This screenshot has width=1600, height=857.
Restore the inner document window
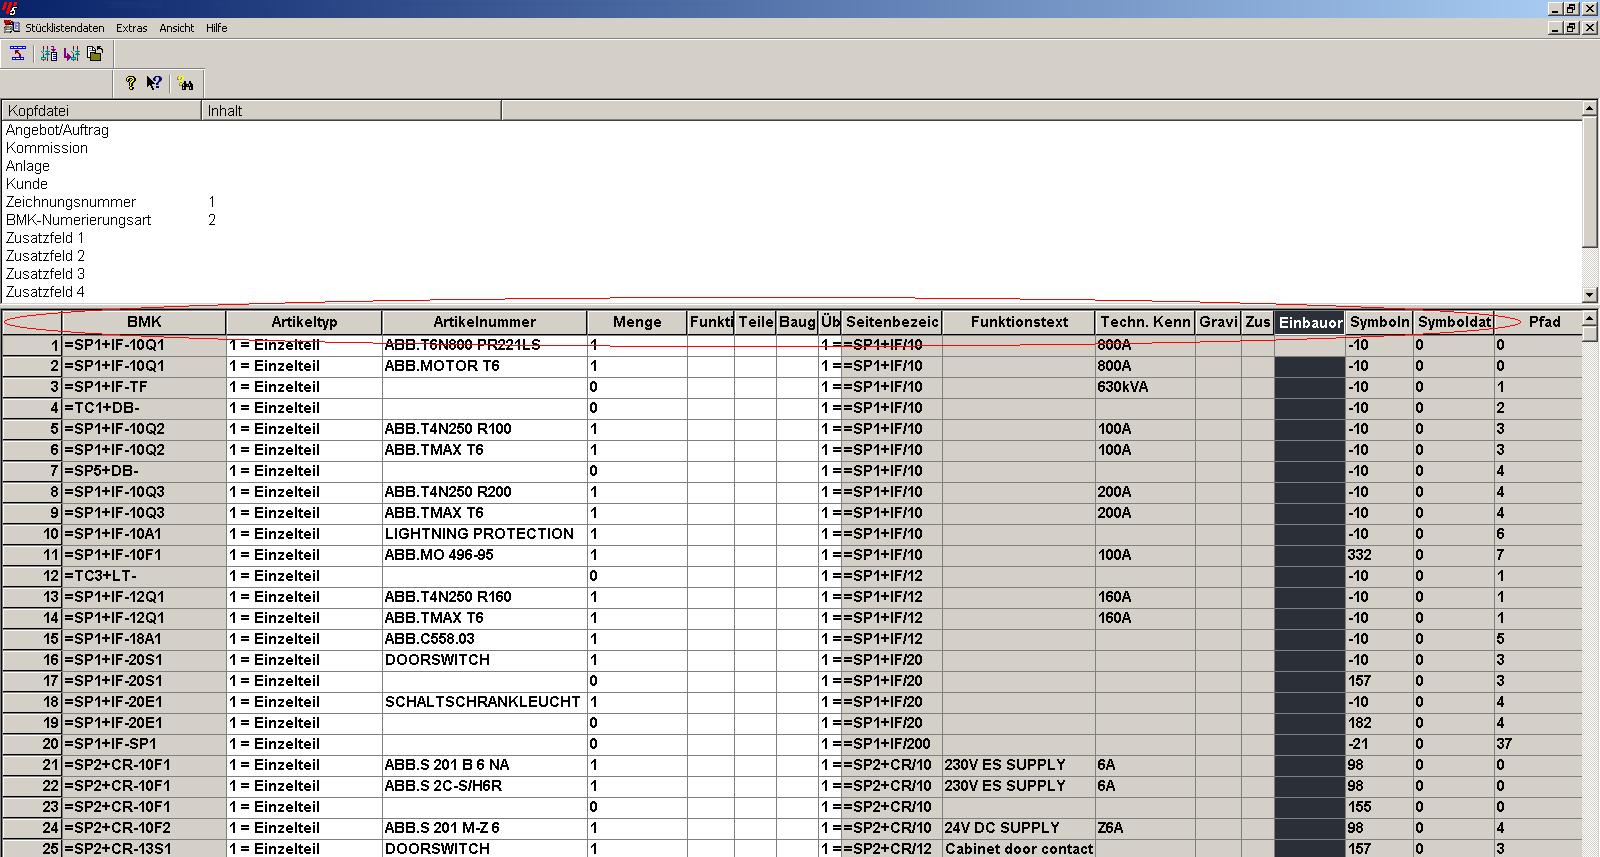pyautogui.click(x=1572, y=27)
